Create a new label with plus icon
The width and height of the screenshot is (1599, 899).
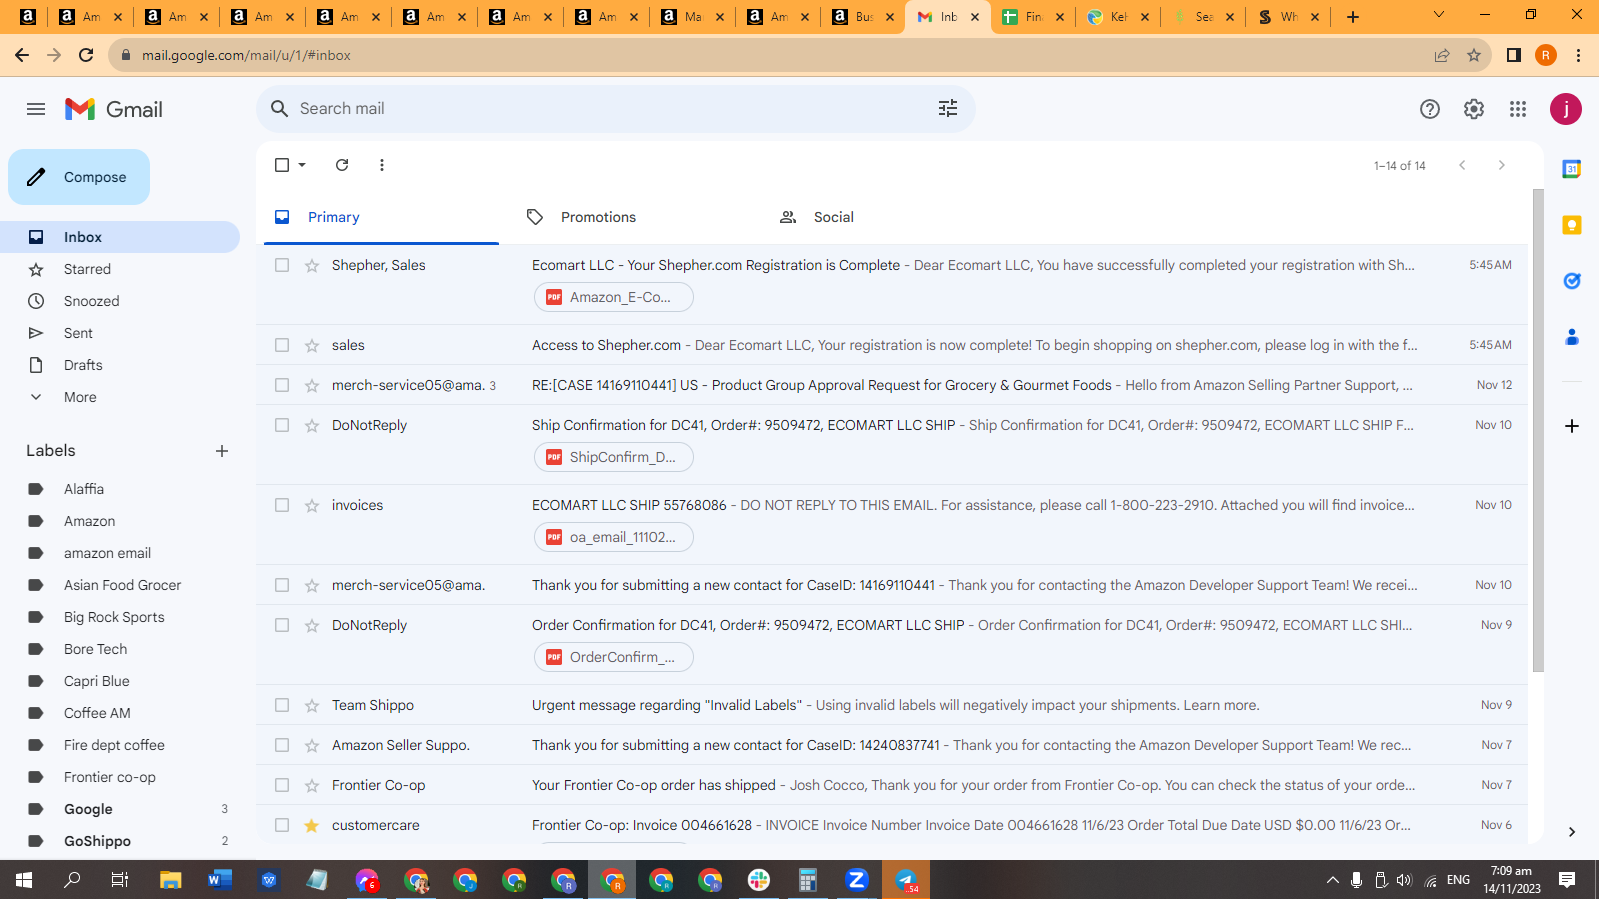point(222,451)
